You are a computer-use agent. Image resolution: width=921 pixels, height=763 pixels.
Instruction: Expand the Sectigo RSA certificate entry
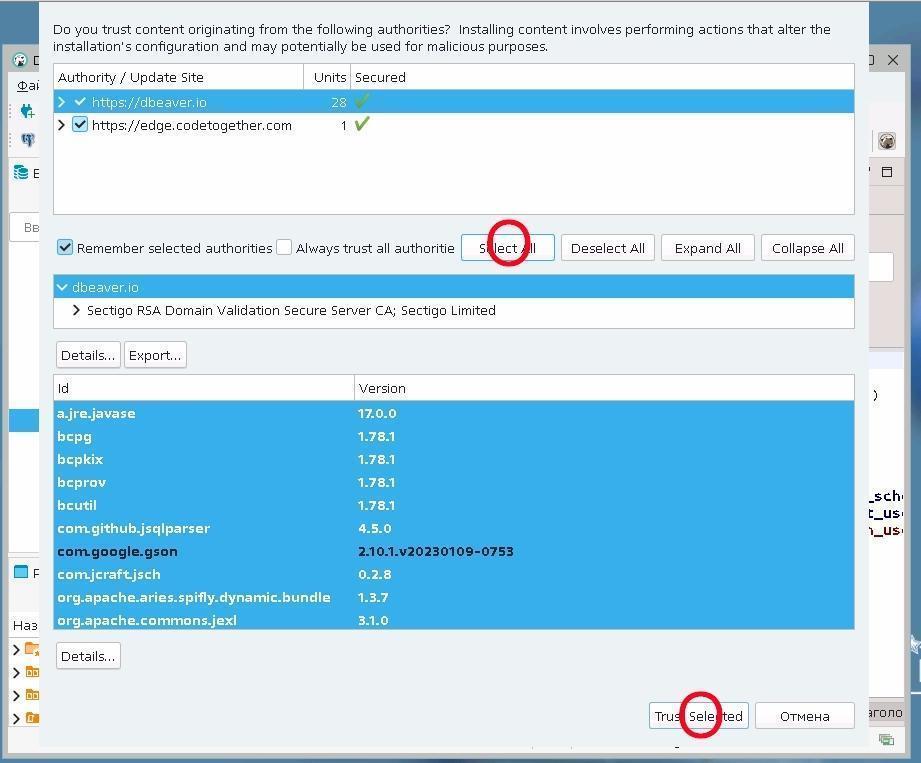[76, 310]
